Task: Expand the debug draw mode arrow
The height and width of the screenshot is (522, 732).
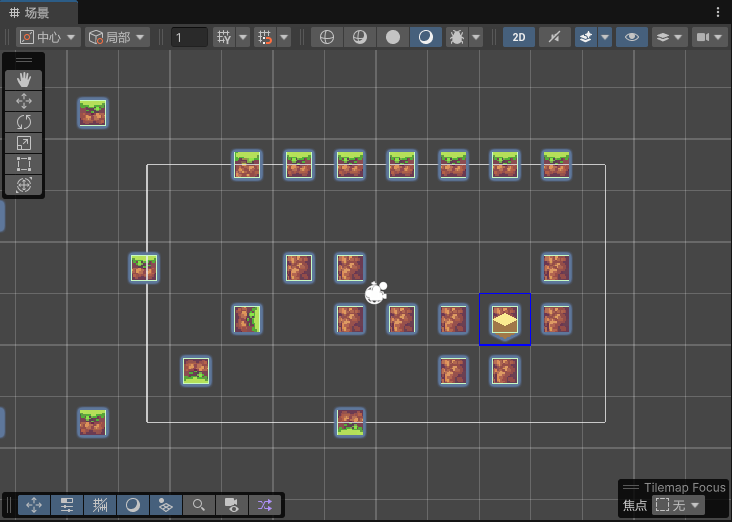Action: coord(476,37)
